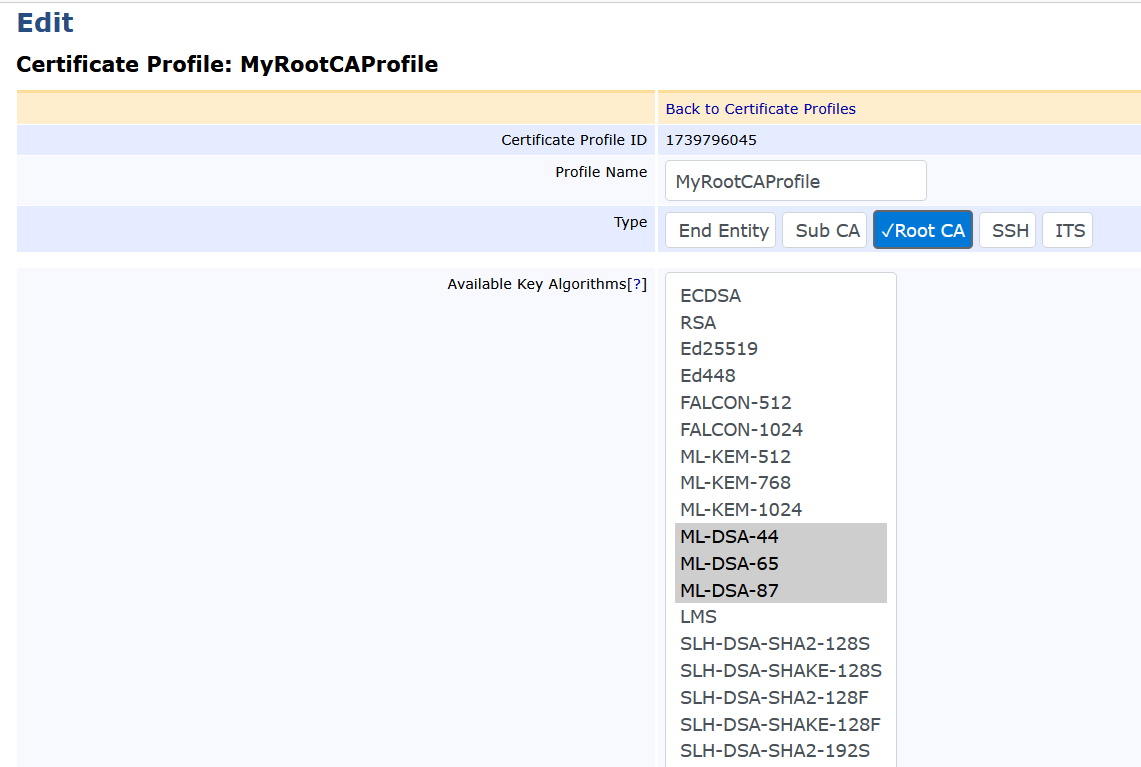Click the Back to Certificate Profiles link
The image size is (1141, 767).
click(759, 108)
